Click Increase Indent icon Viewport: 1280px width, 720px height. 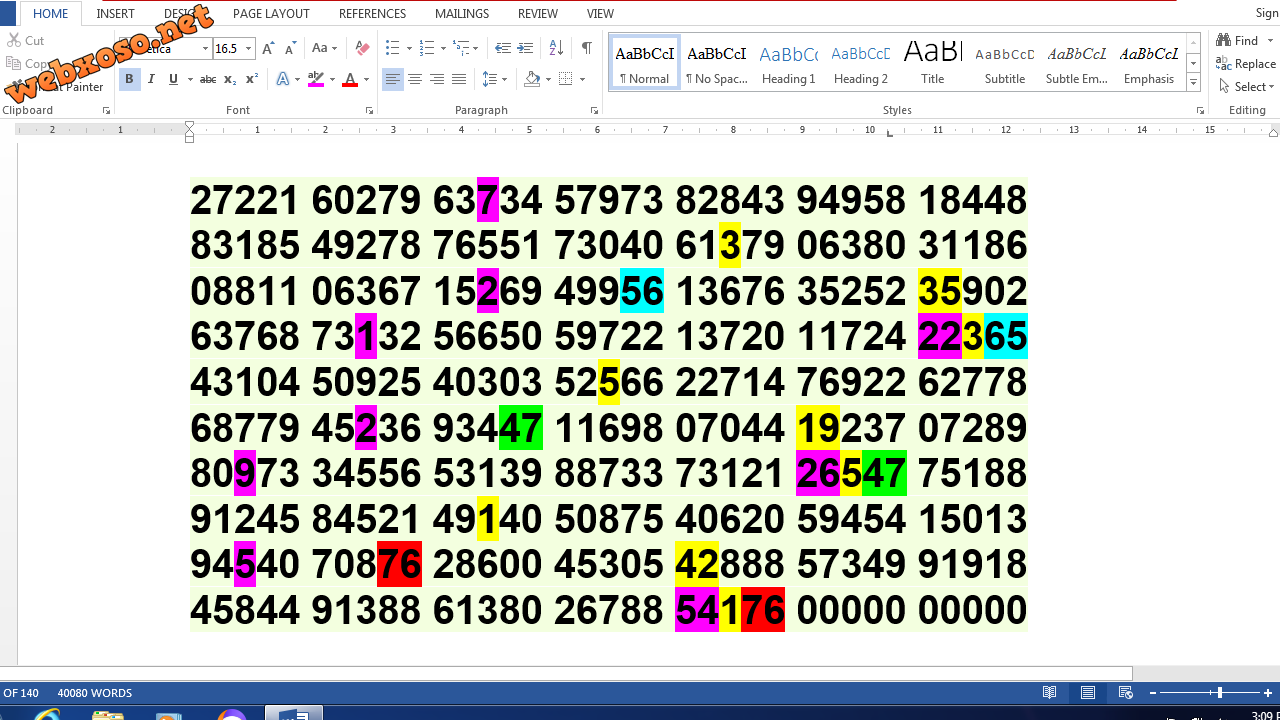(525, 48)
